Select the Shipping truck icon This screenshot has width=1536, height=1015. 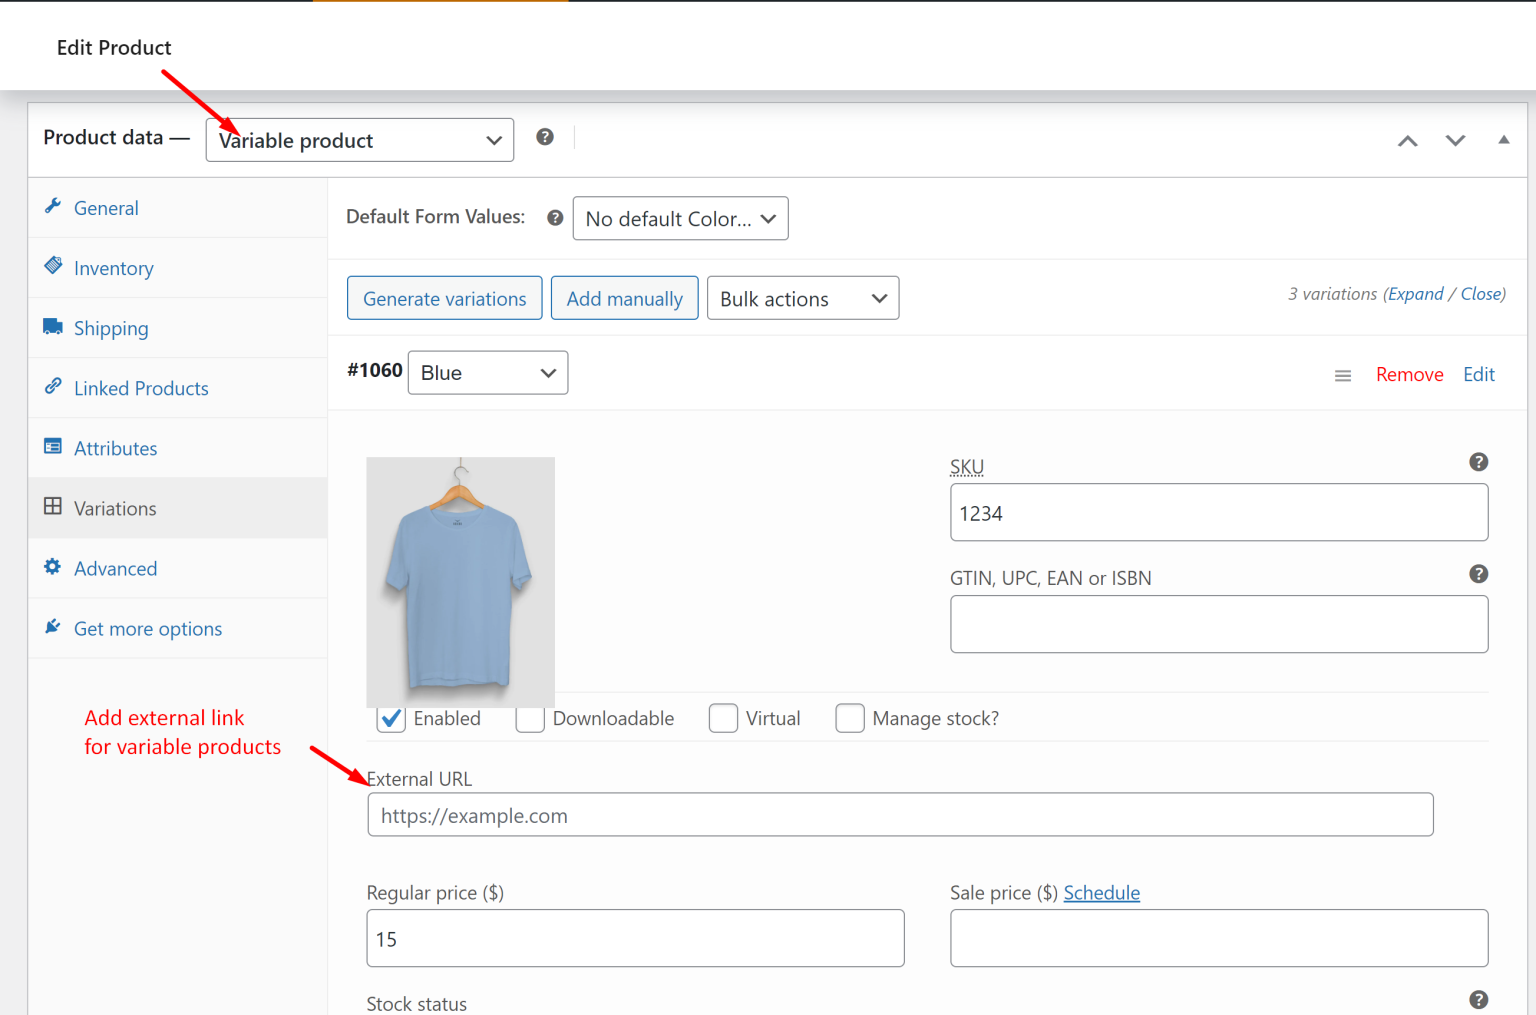pos(53,327)
